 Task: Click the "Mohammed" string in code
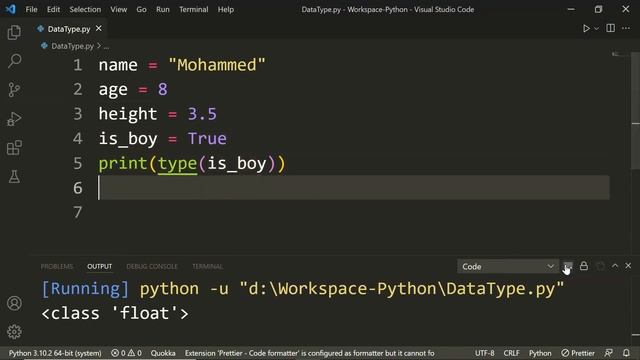pos(217,65)
